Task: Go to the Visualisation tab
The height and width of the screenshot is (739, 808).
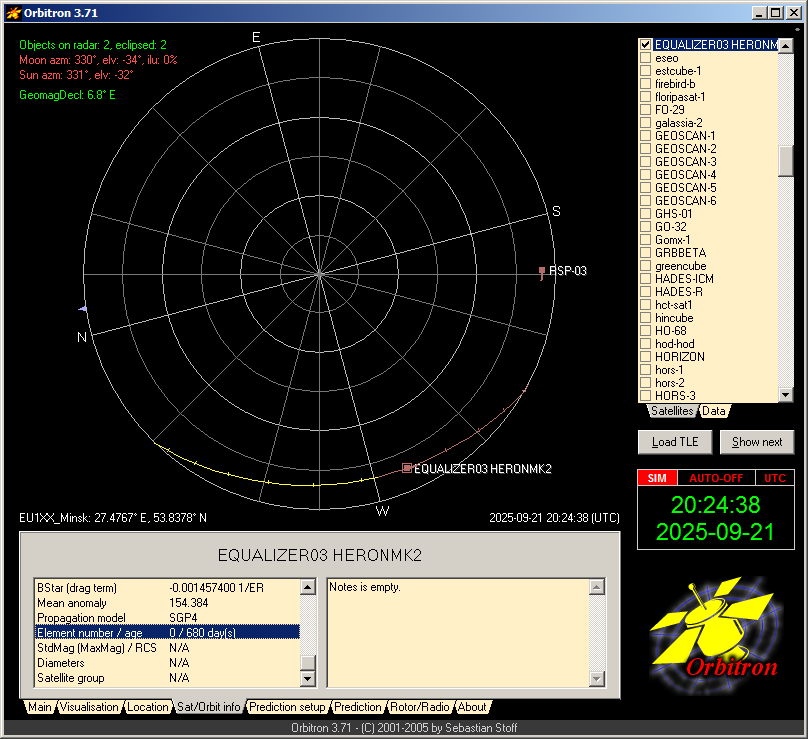Action: [x=89, y=707]
